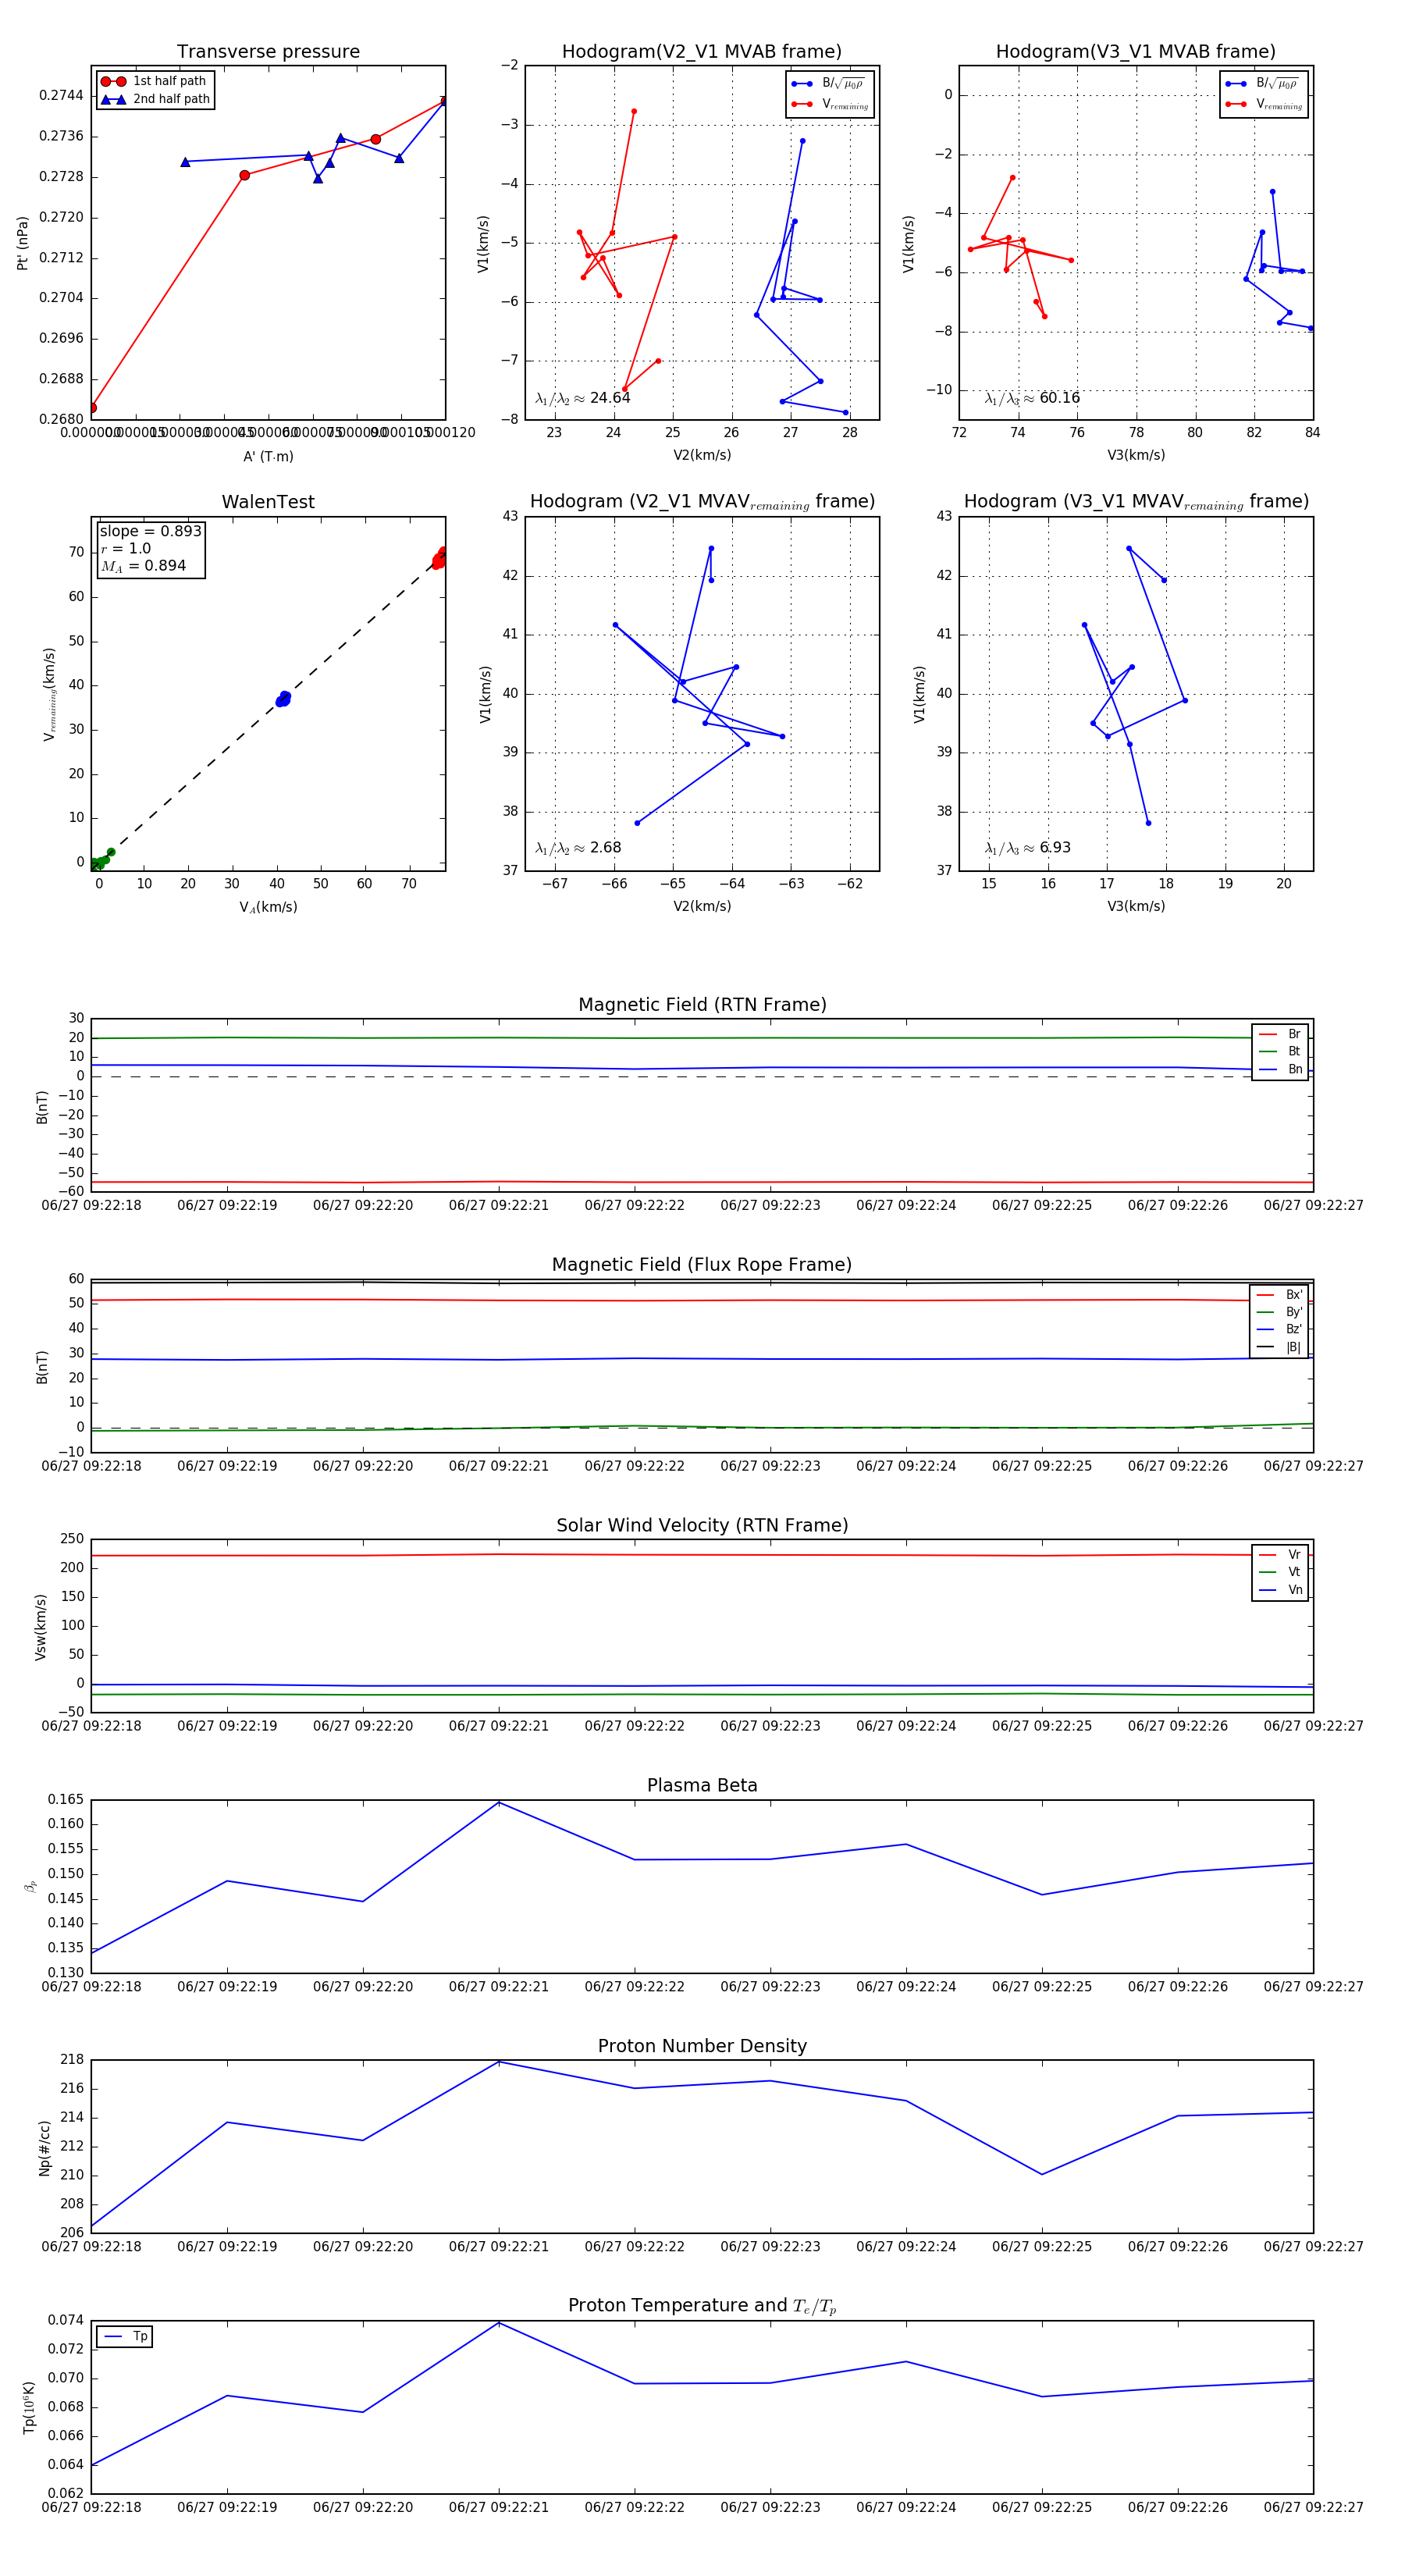This screenshot has height=2576, width=1405.
Task: Select the 'Tp' legend entry
Action: pyautogui.click(x=125, y=2337)
